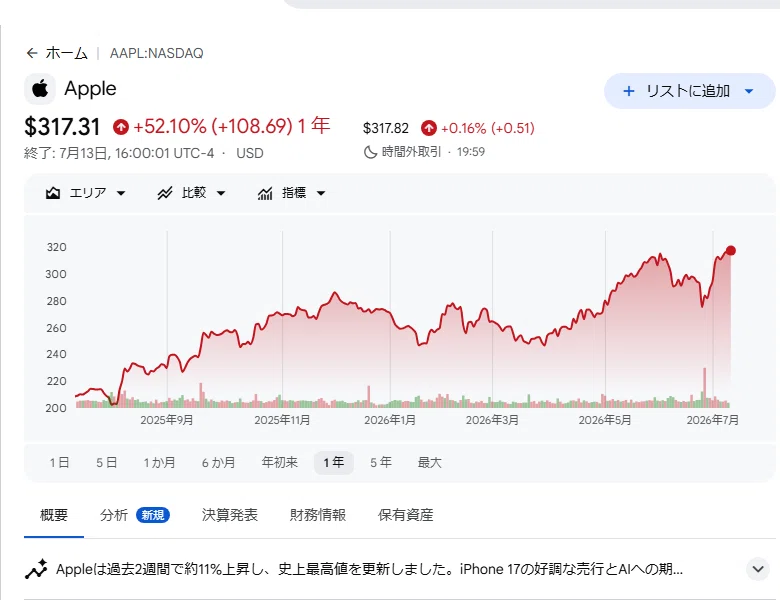Expand the 指標 dropdown arrow
780x600 pixels.
coord(321,193)
